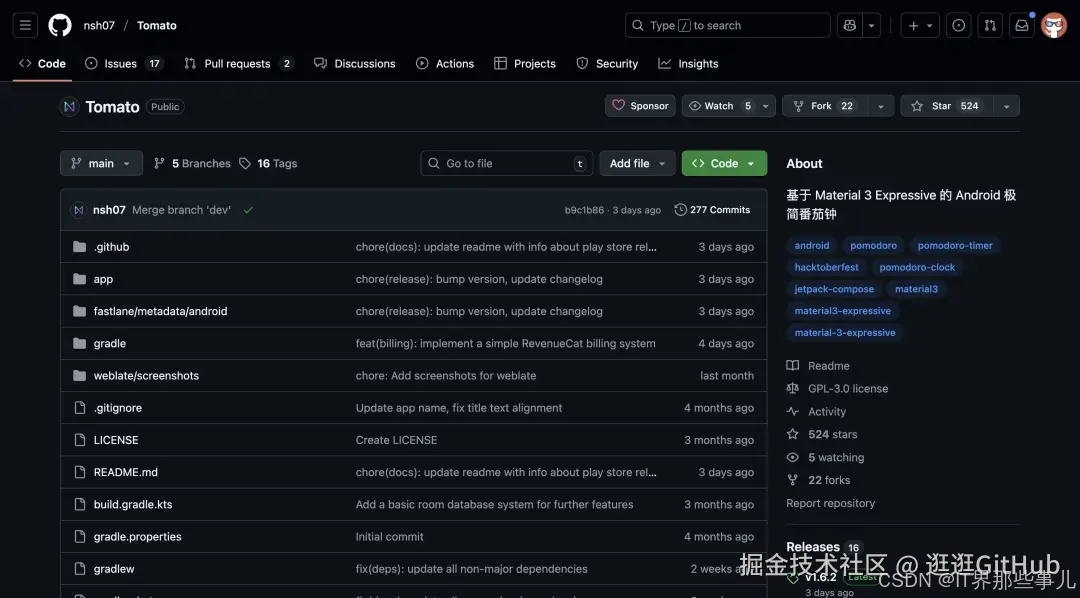Open Copilot chat icon in header
The height and width of the screenshot is (598, 1080).
coord(849,25)
